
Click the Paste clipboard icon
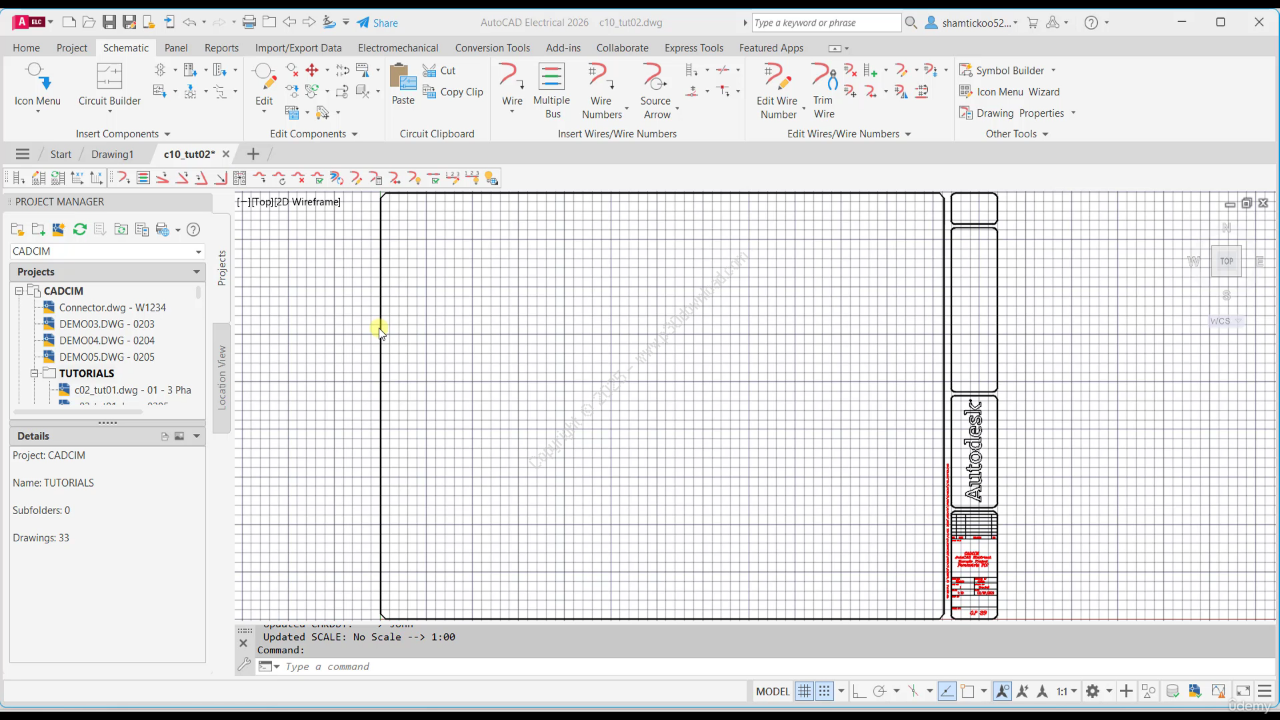point(403,84)
